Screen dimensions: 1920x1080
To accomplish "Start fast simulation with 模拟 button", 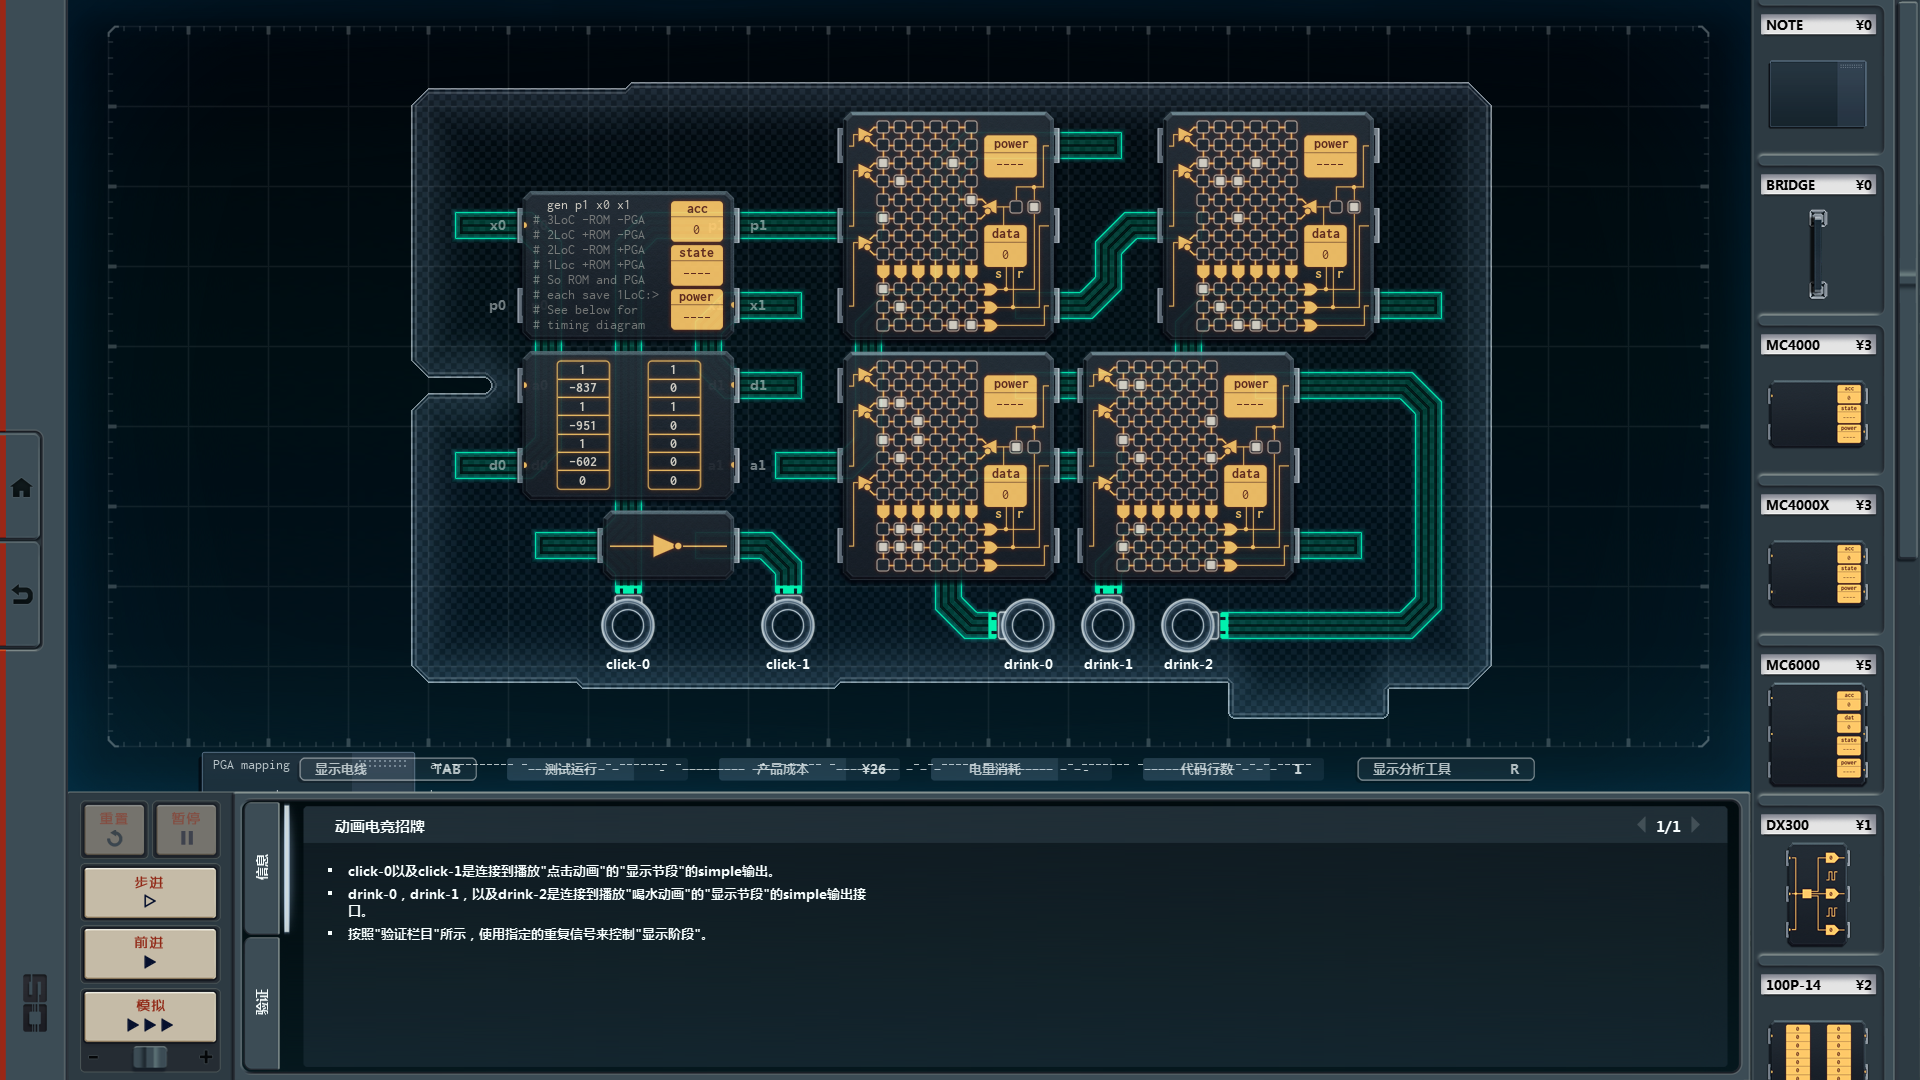I will (150, 1015).
